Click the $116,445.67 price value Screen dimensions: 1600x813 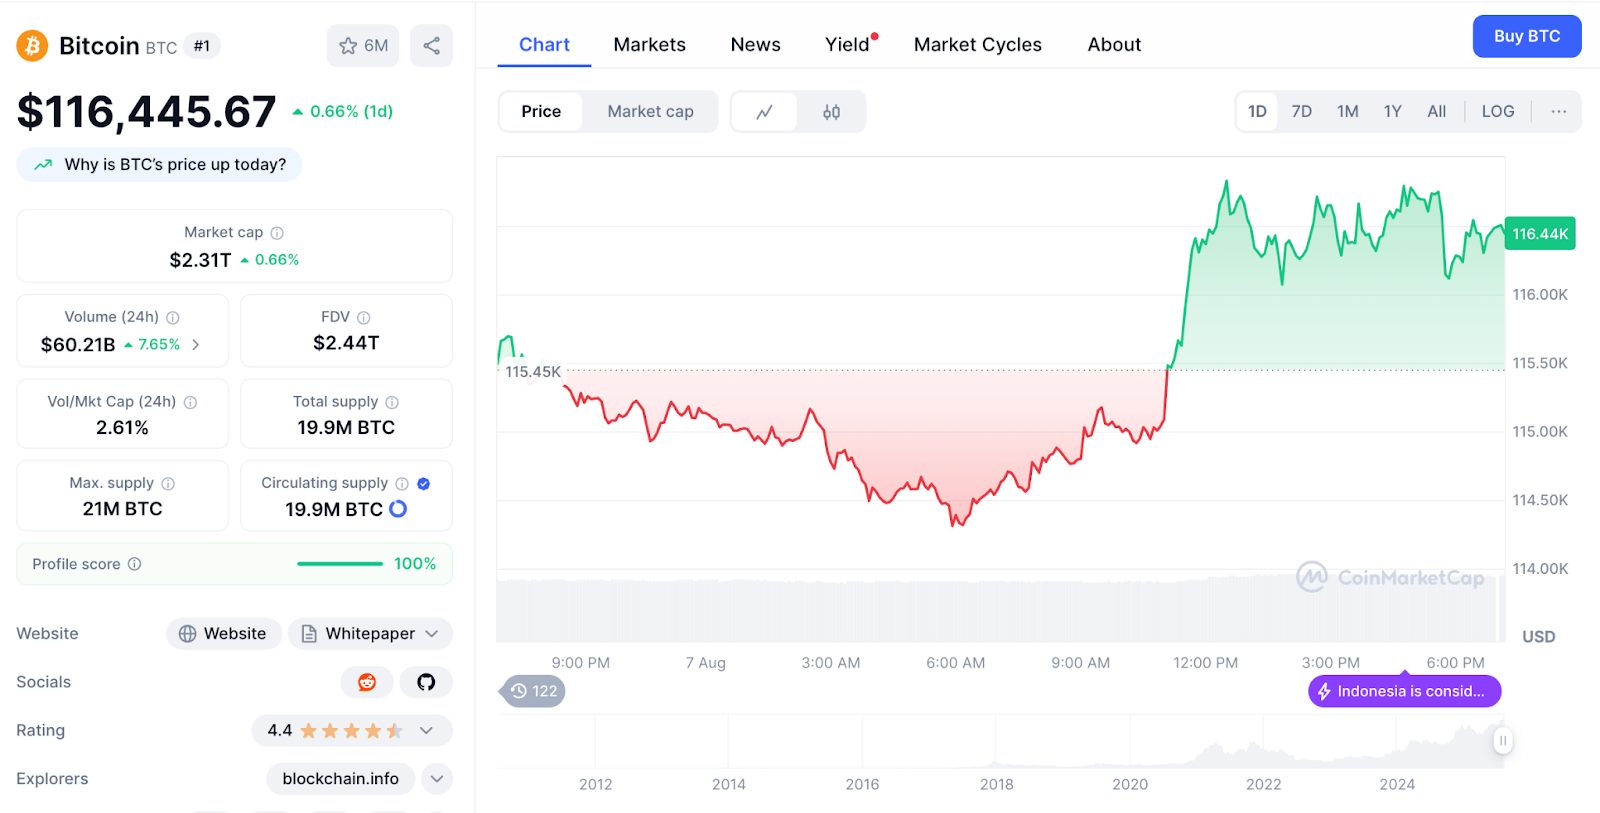click(x=146, y=112)
